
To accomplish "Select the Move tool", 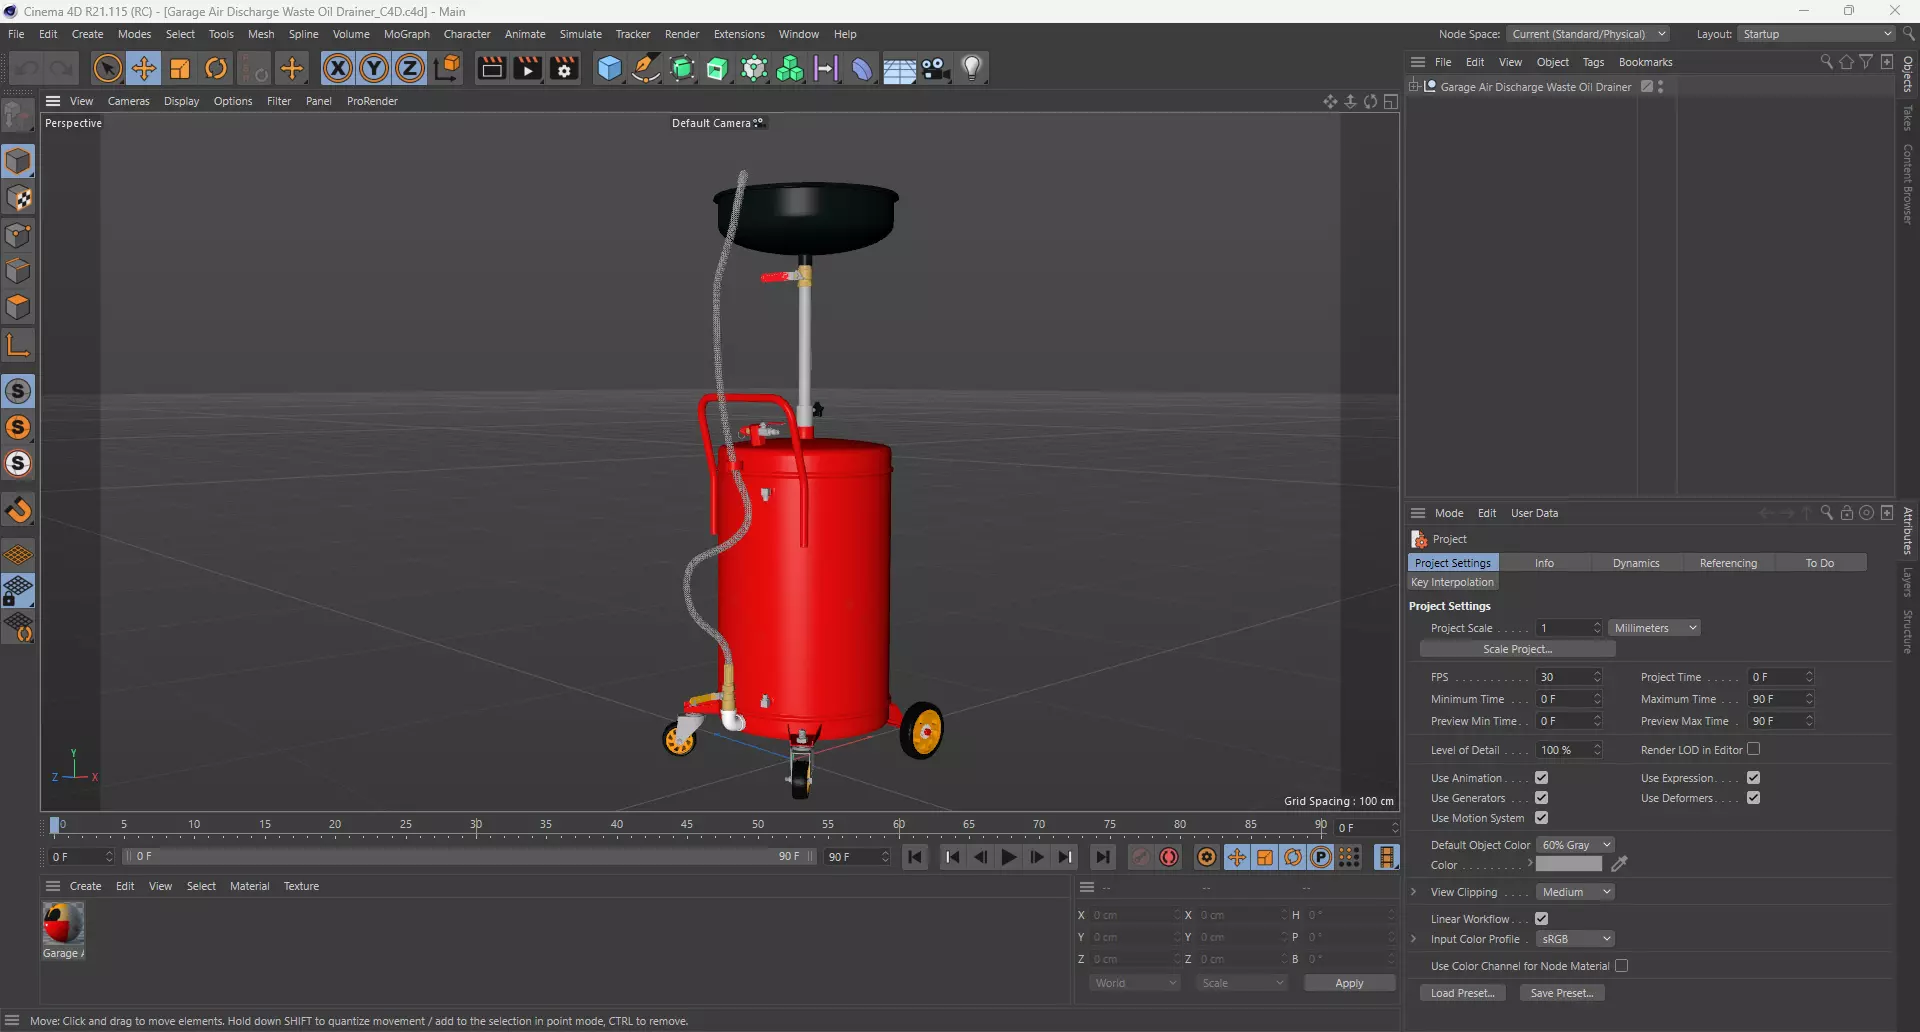I will [x=144, y=68].
